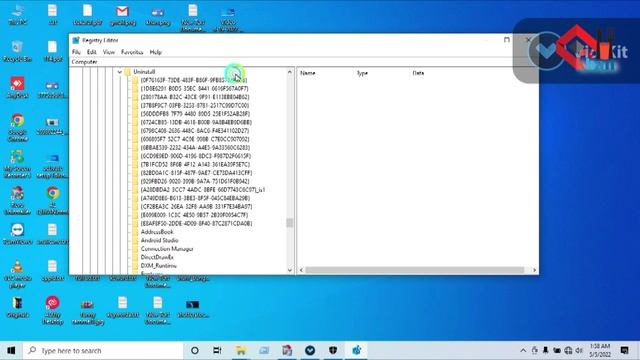Viewport: 640px width, 360px height.
Task: Click the values pane horizontal scrollbar thumb
Action: pyautogui.click(x=415, y=270)
